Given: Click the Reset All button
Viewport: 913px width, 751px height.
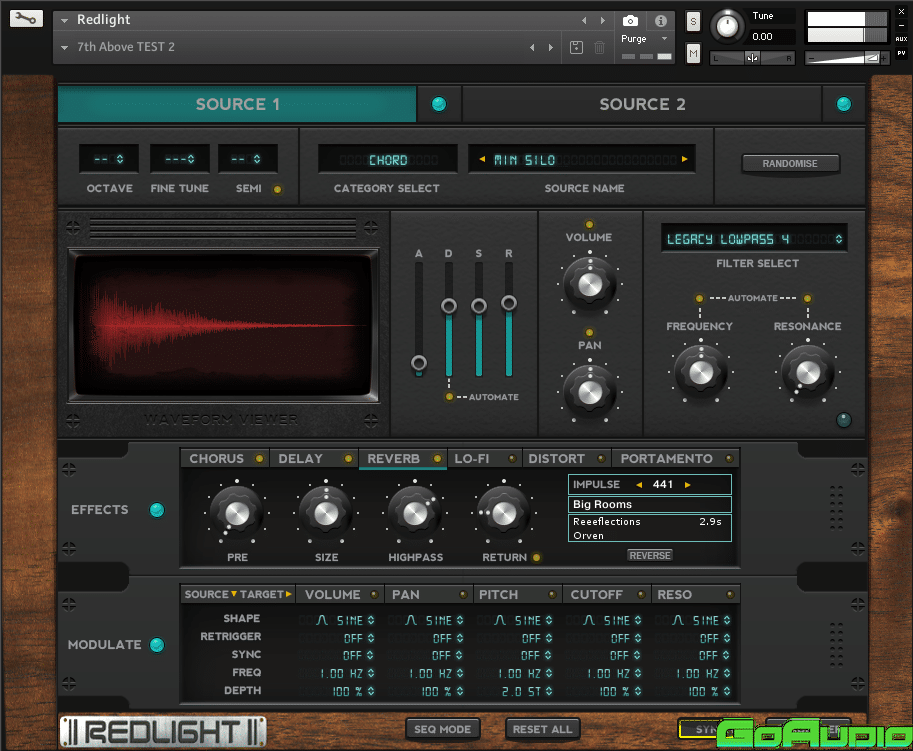Looking at the screenshot, I should tap(542, 729).
